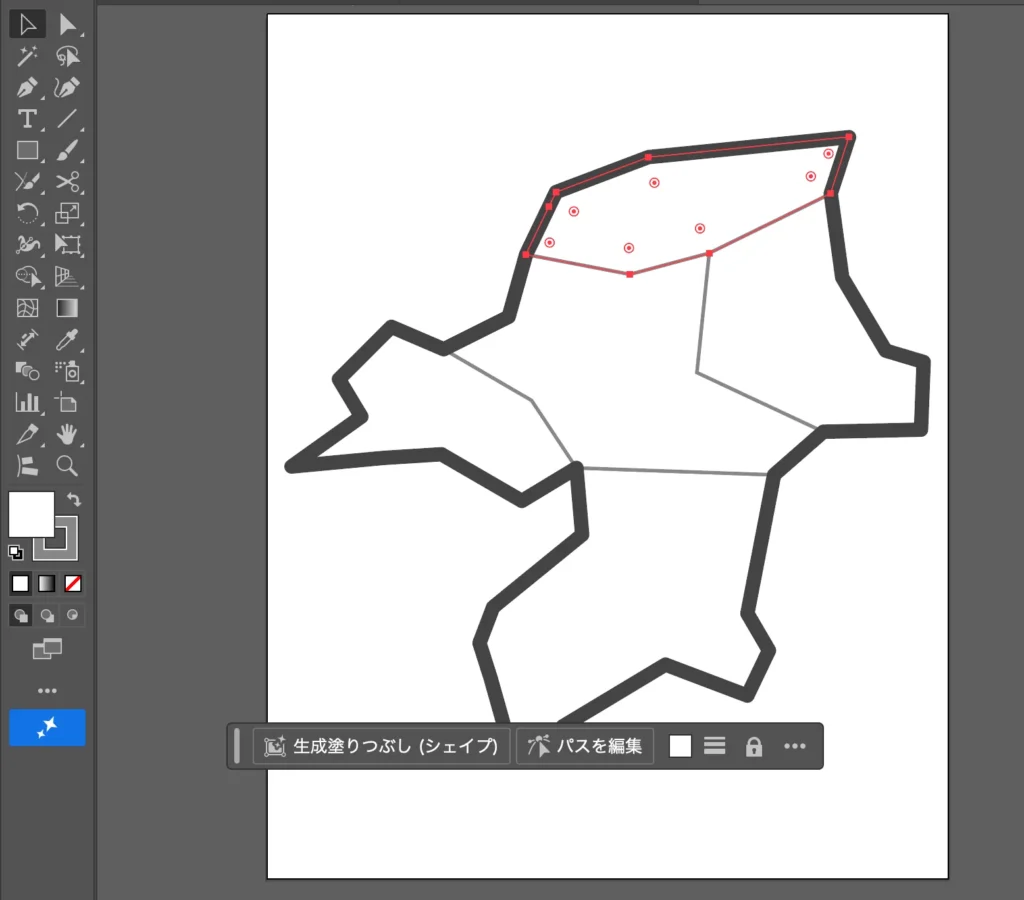Click 生成塗りつぶし (シェイプ) button
The image size is (1024, 900).
pos(381,747)
